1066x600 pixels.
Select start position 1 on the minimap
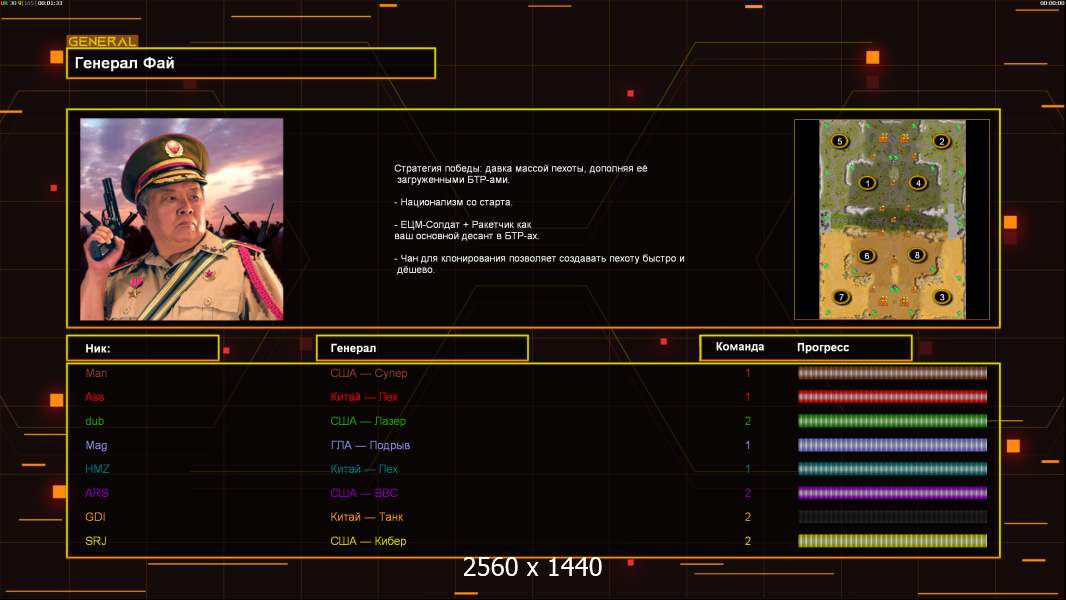(867, 183)
